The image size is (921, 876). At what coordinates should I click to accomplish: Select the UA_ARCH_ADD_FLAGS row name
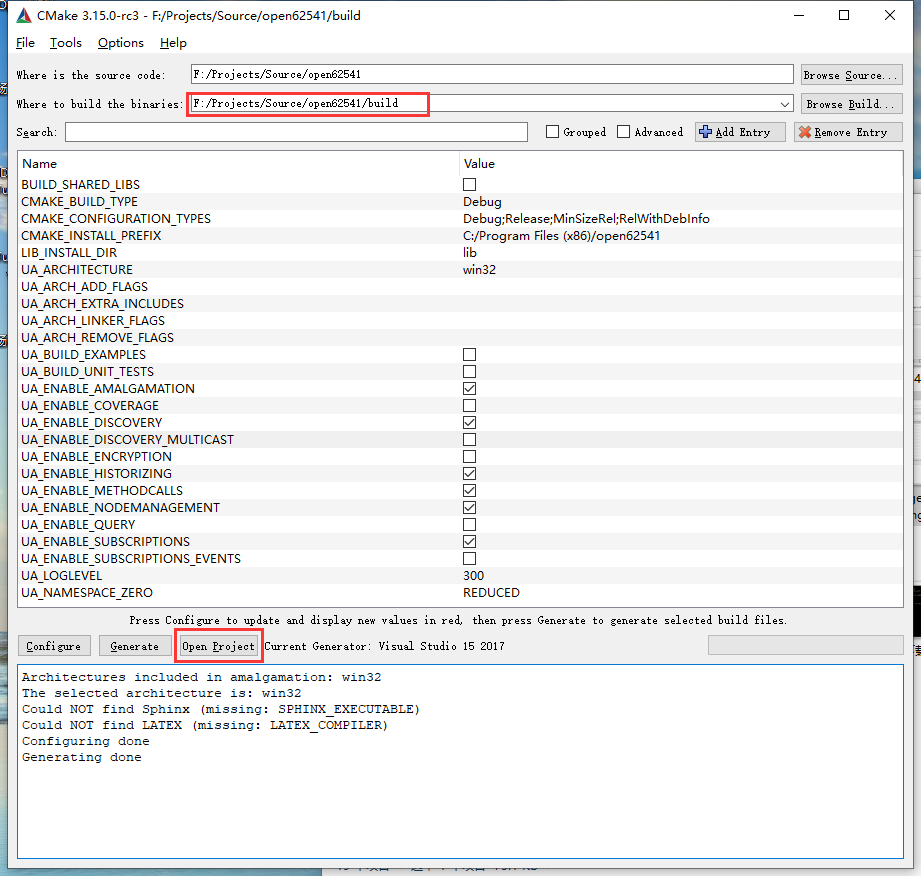pyautogui.click(x=85, y=287)
